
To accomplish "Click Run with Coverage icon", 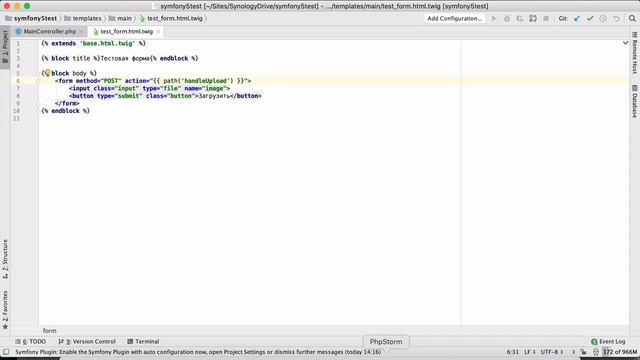I will pos(520,18).
